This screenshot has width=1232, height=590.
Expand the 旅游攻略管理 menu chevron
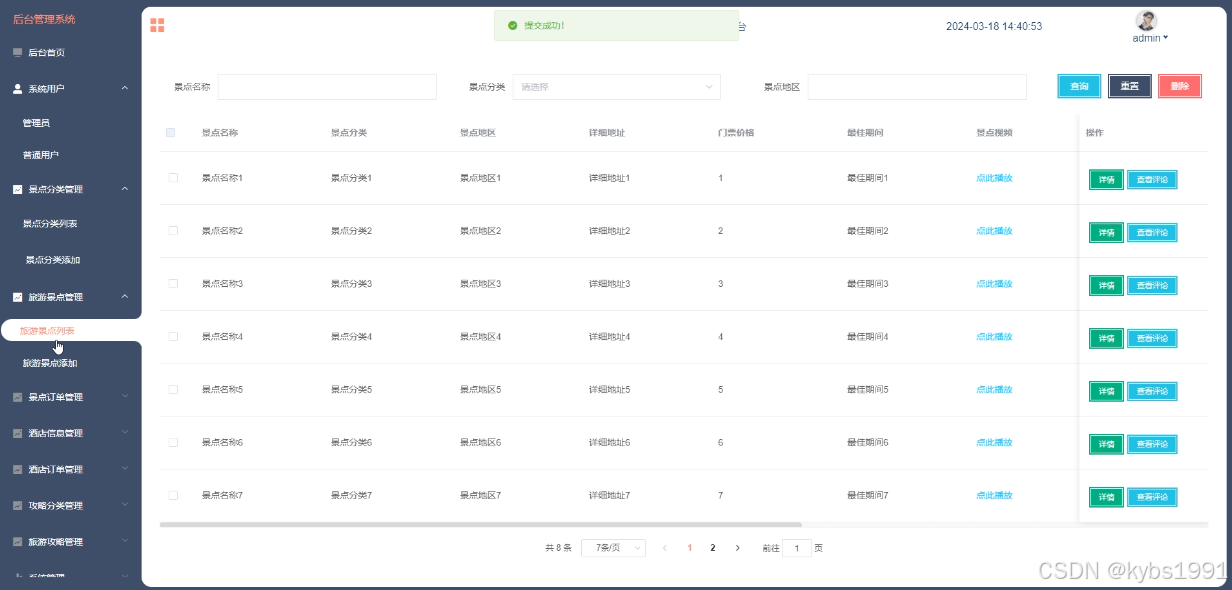tap(125, 541)
